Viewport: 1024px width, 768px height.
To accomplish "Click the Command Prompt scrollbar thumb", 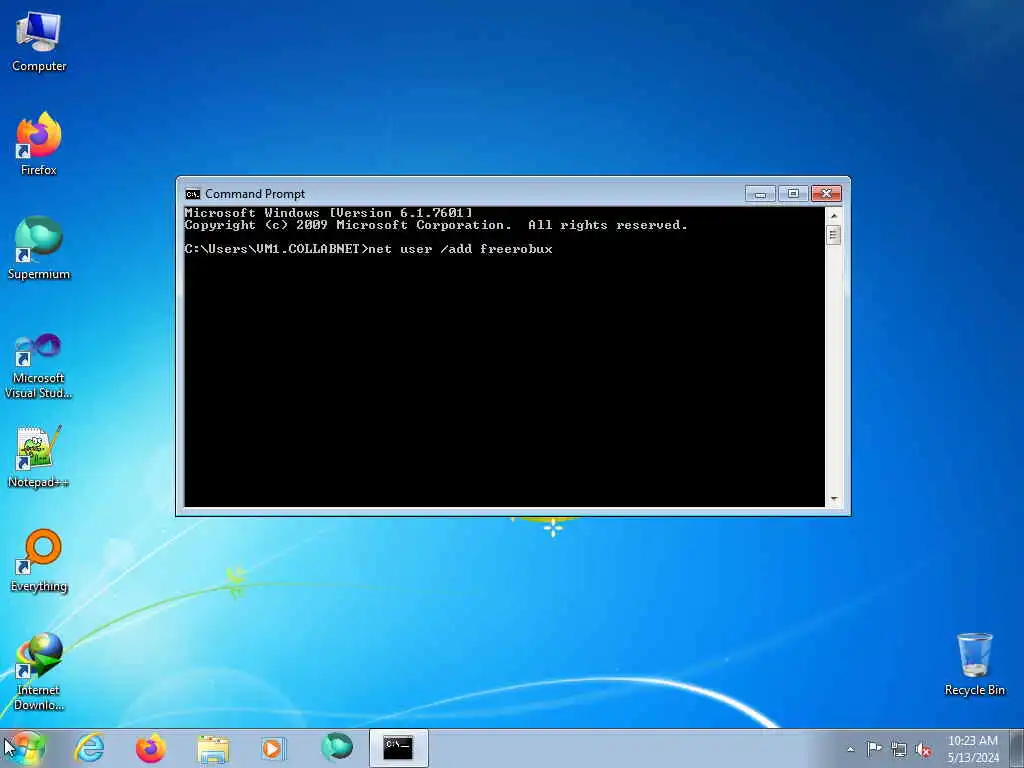I will [833, 235].
